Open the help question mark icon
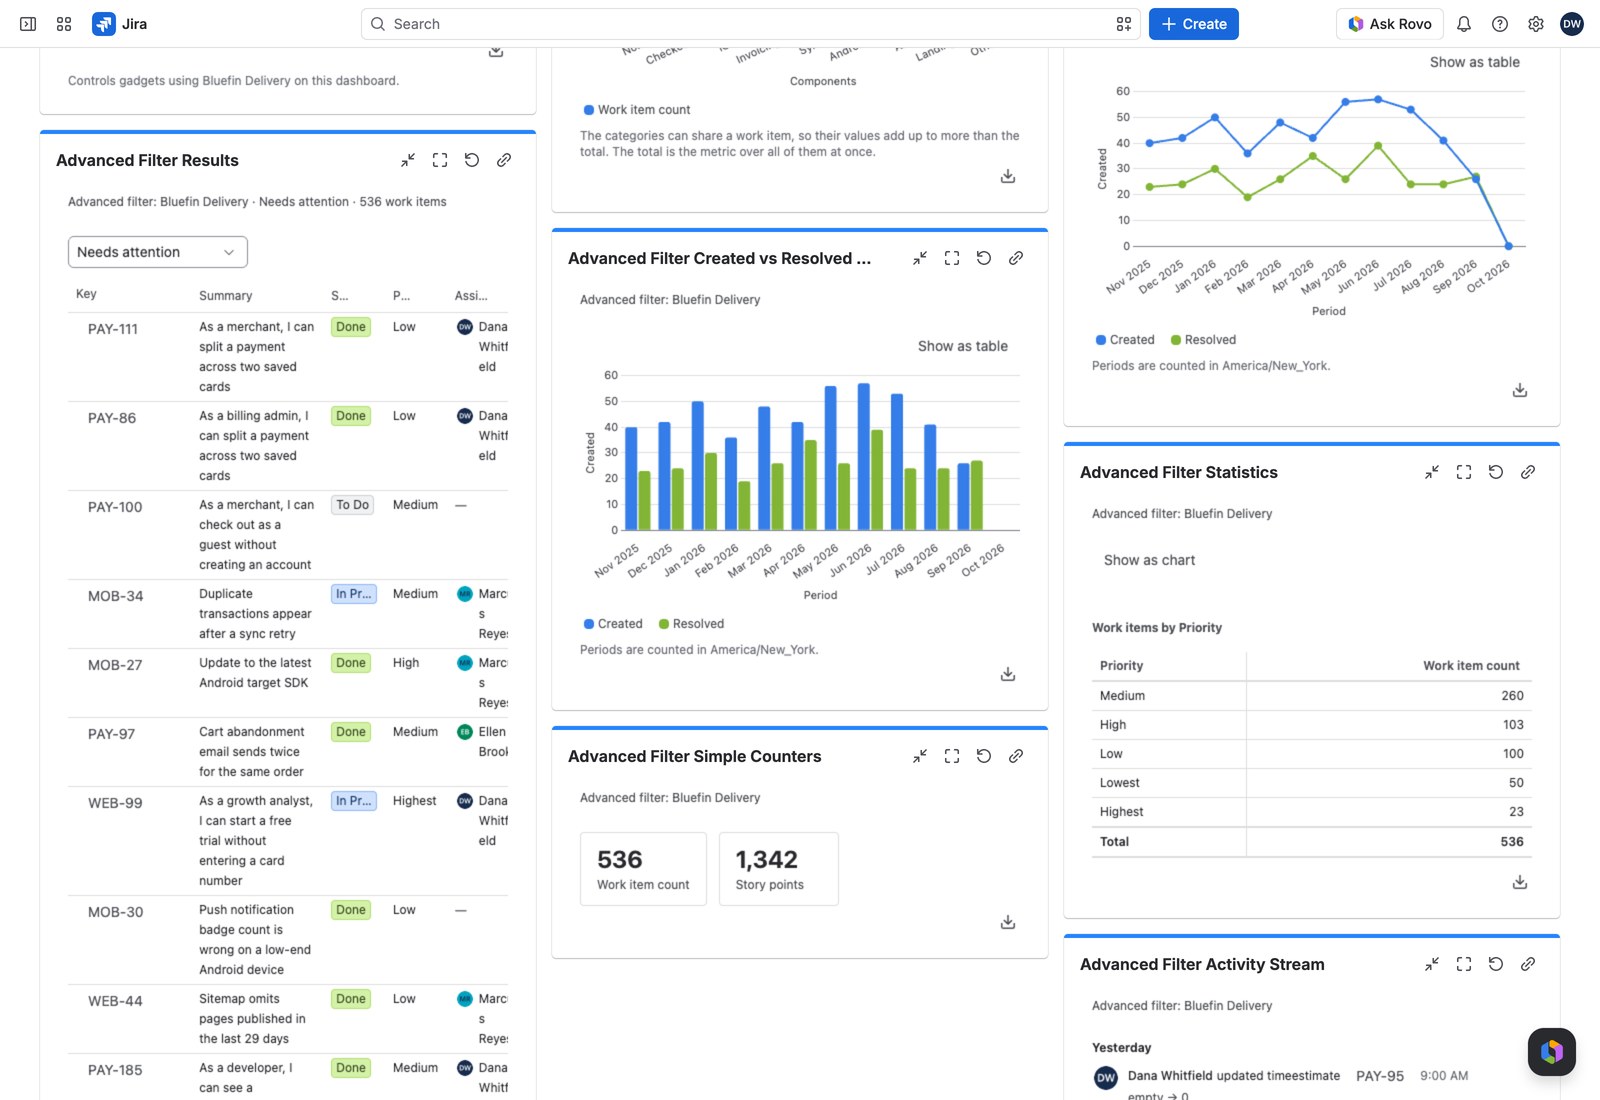1600x1100 pixels. [x=1500, y=24]
